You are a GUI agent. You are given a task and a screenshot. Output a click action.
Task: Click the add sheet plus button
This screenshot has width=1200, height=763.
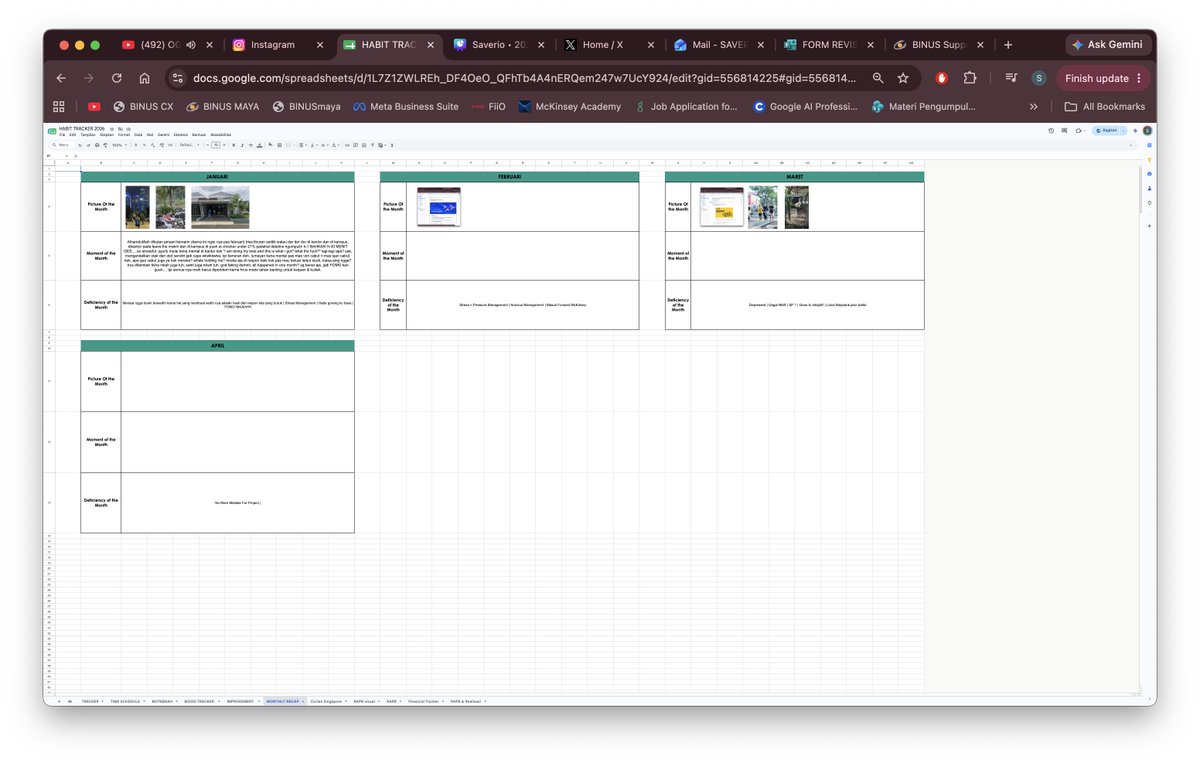tap(59, 701)
